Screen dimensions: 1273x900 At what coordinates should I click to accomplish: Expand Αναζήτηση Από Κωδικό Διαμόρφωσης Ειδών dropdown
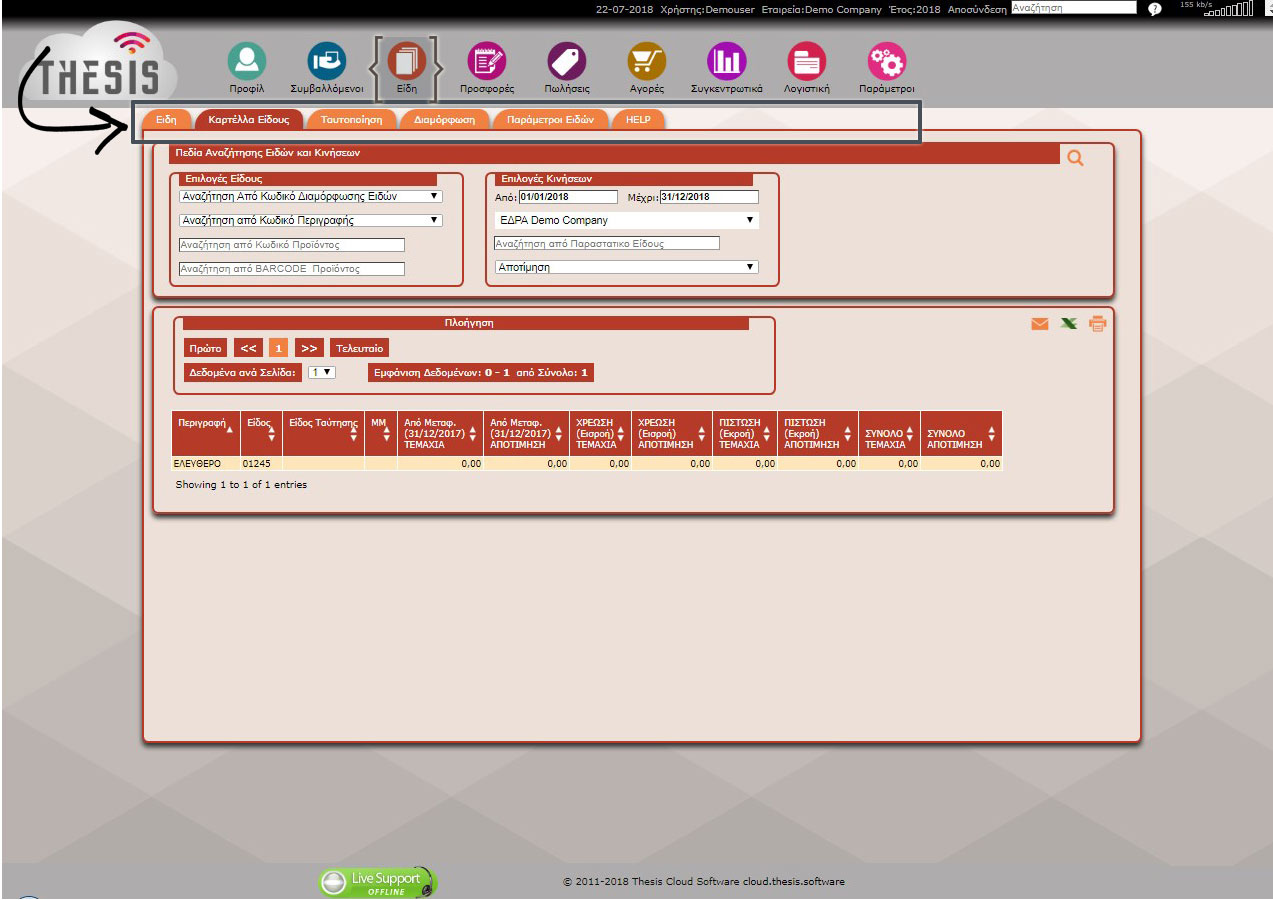(310, 196)
